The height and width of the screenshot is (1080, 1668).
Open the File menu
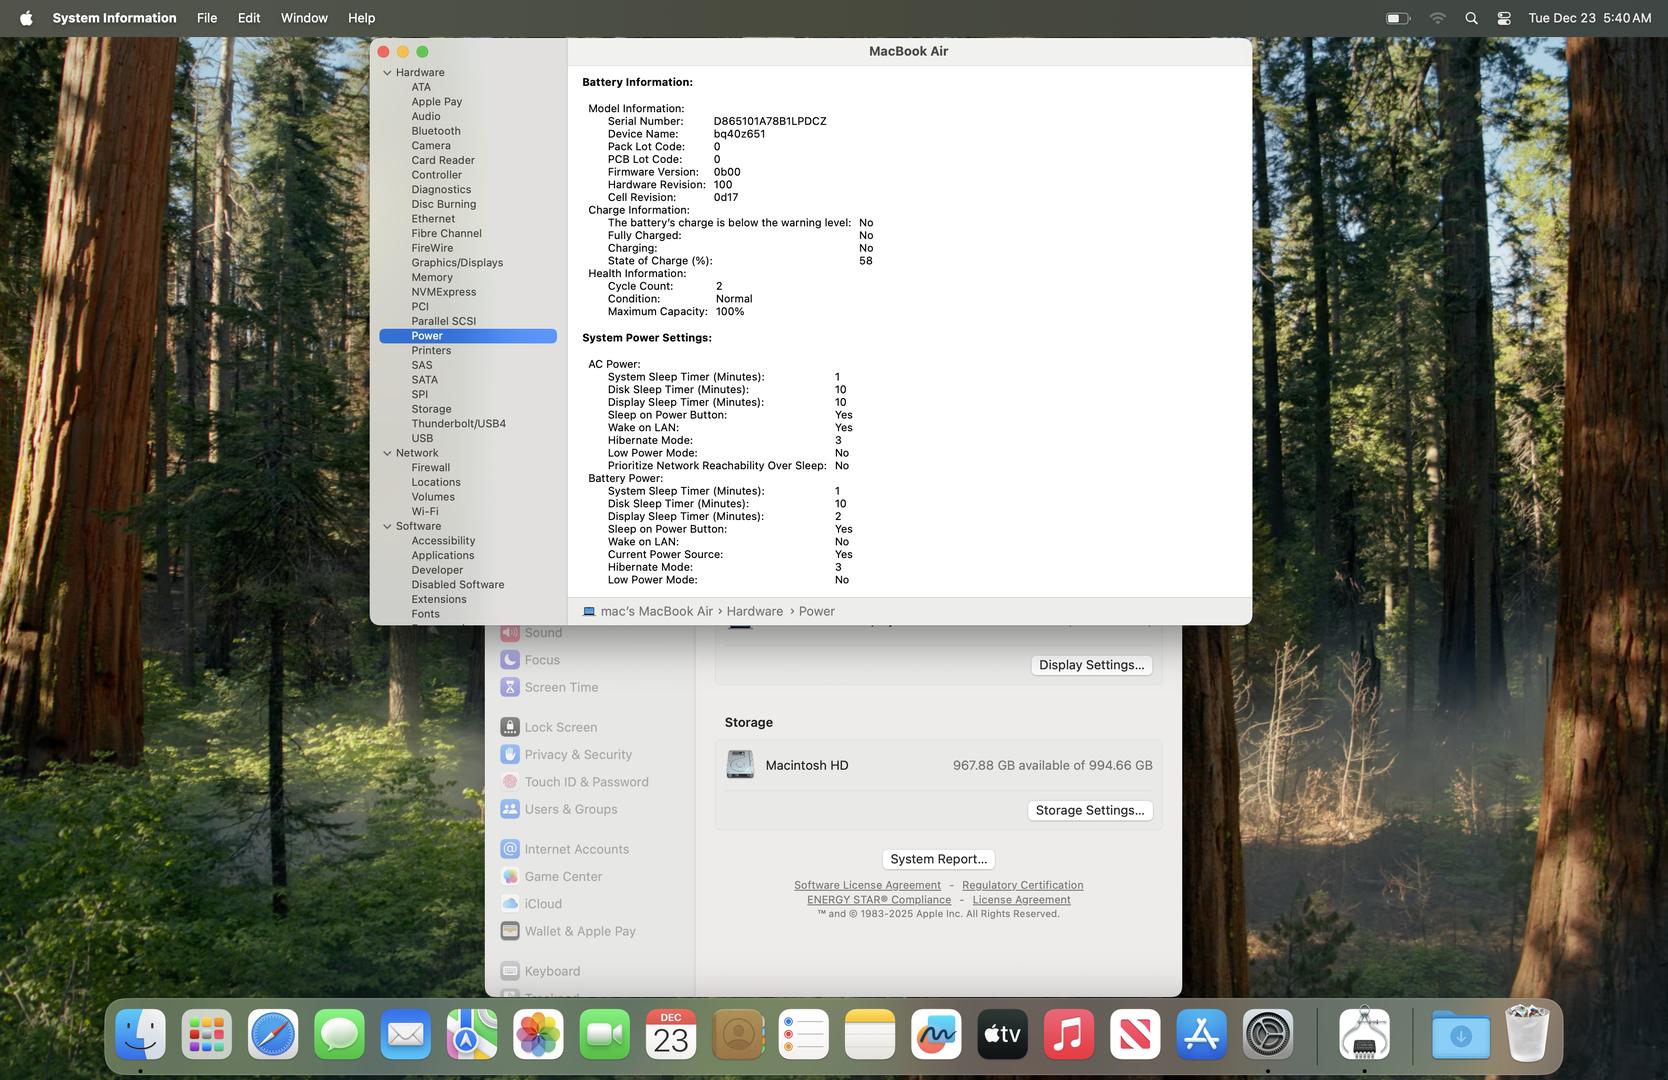tap(207, 18)
